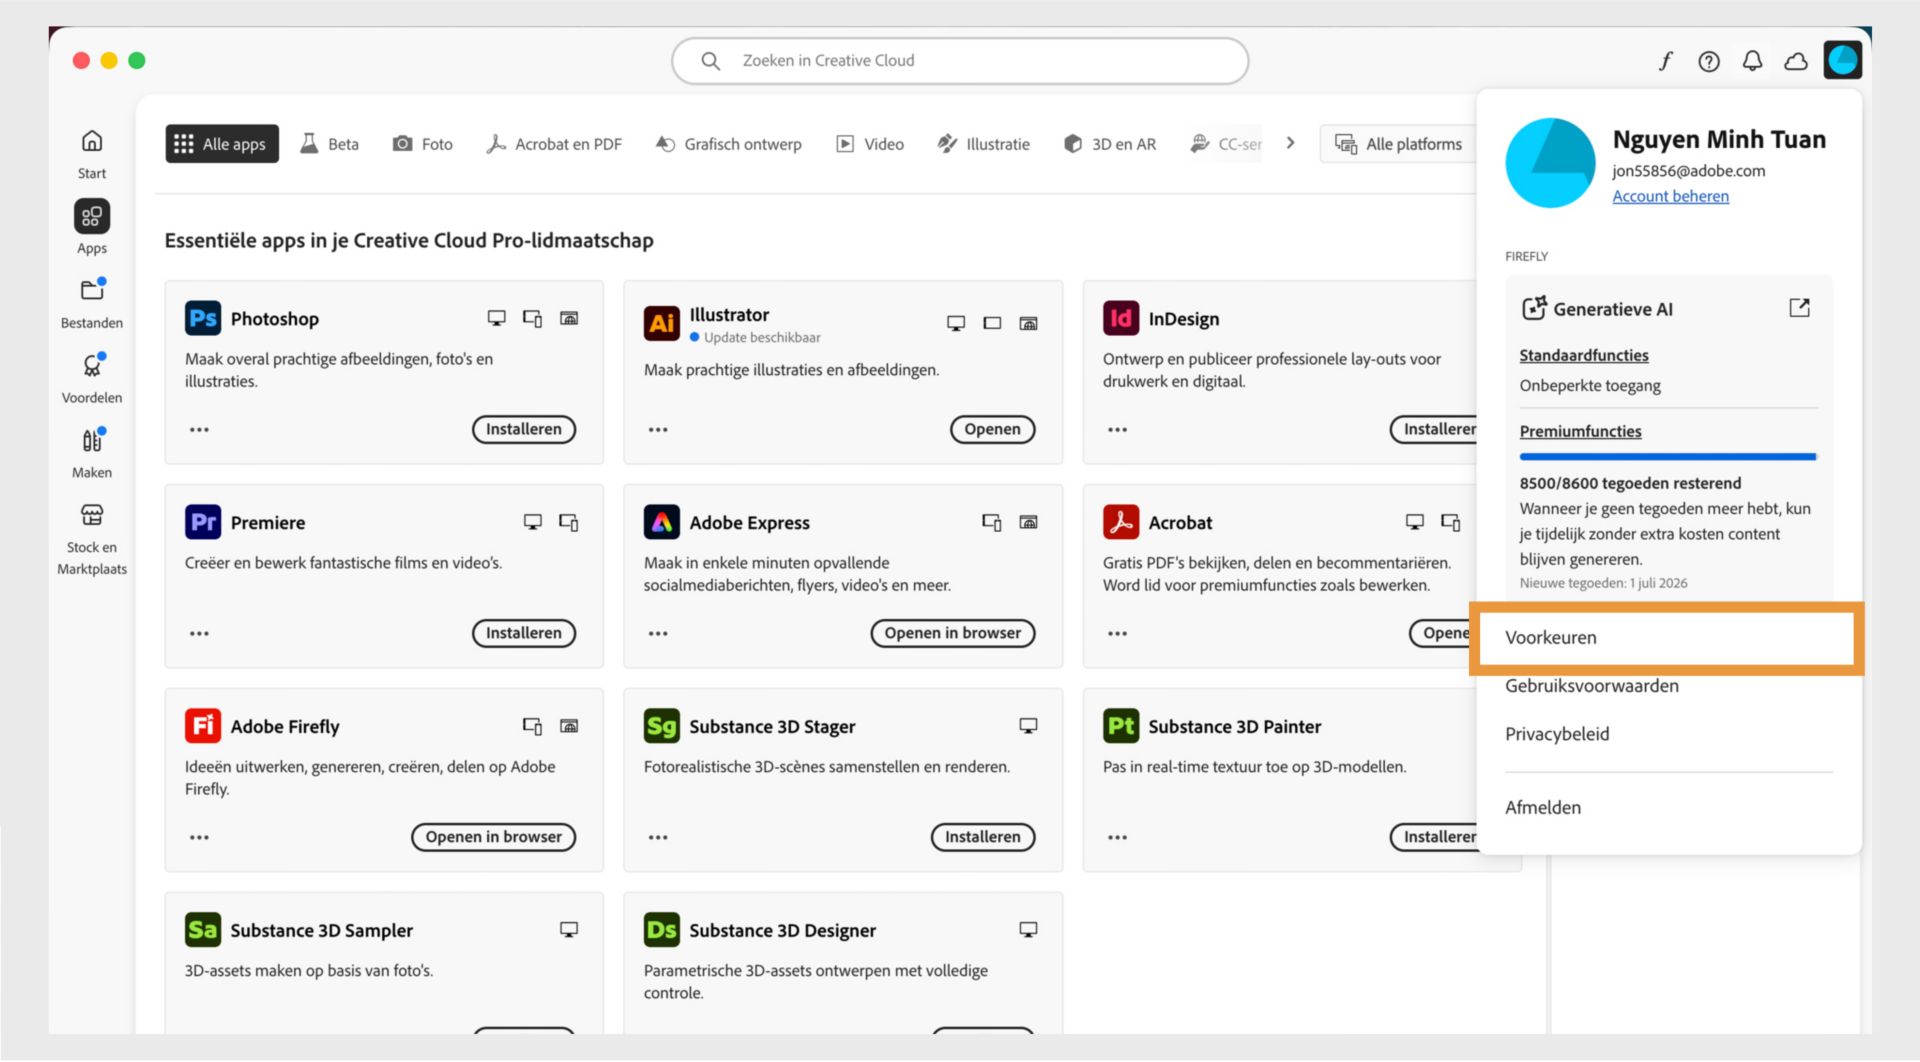The height and width of the screenshot is (1062, 1920).
Task: Open the Standaardfuncties link
Action: point(1584,356)
